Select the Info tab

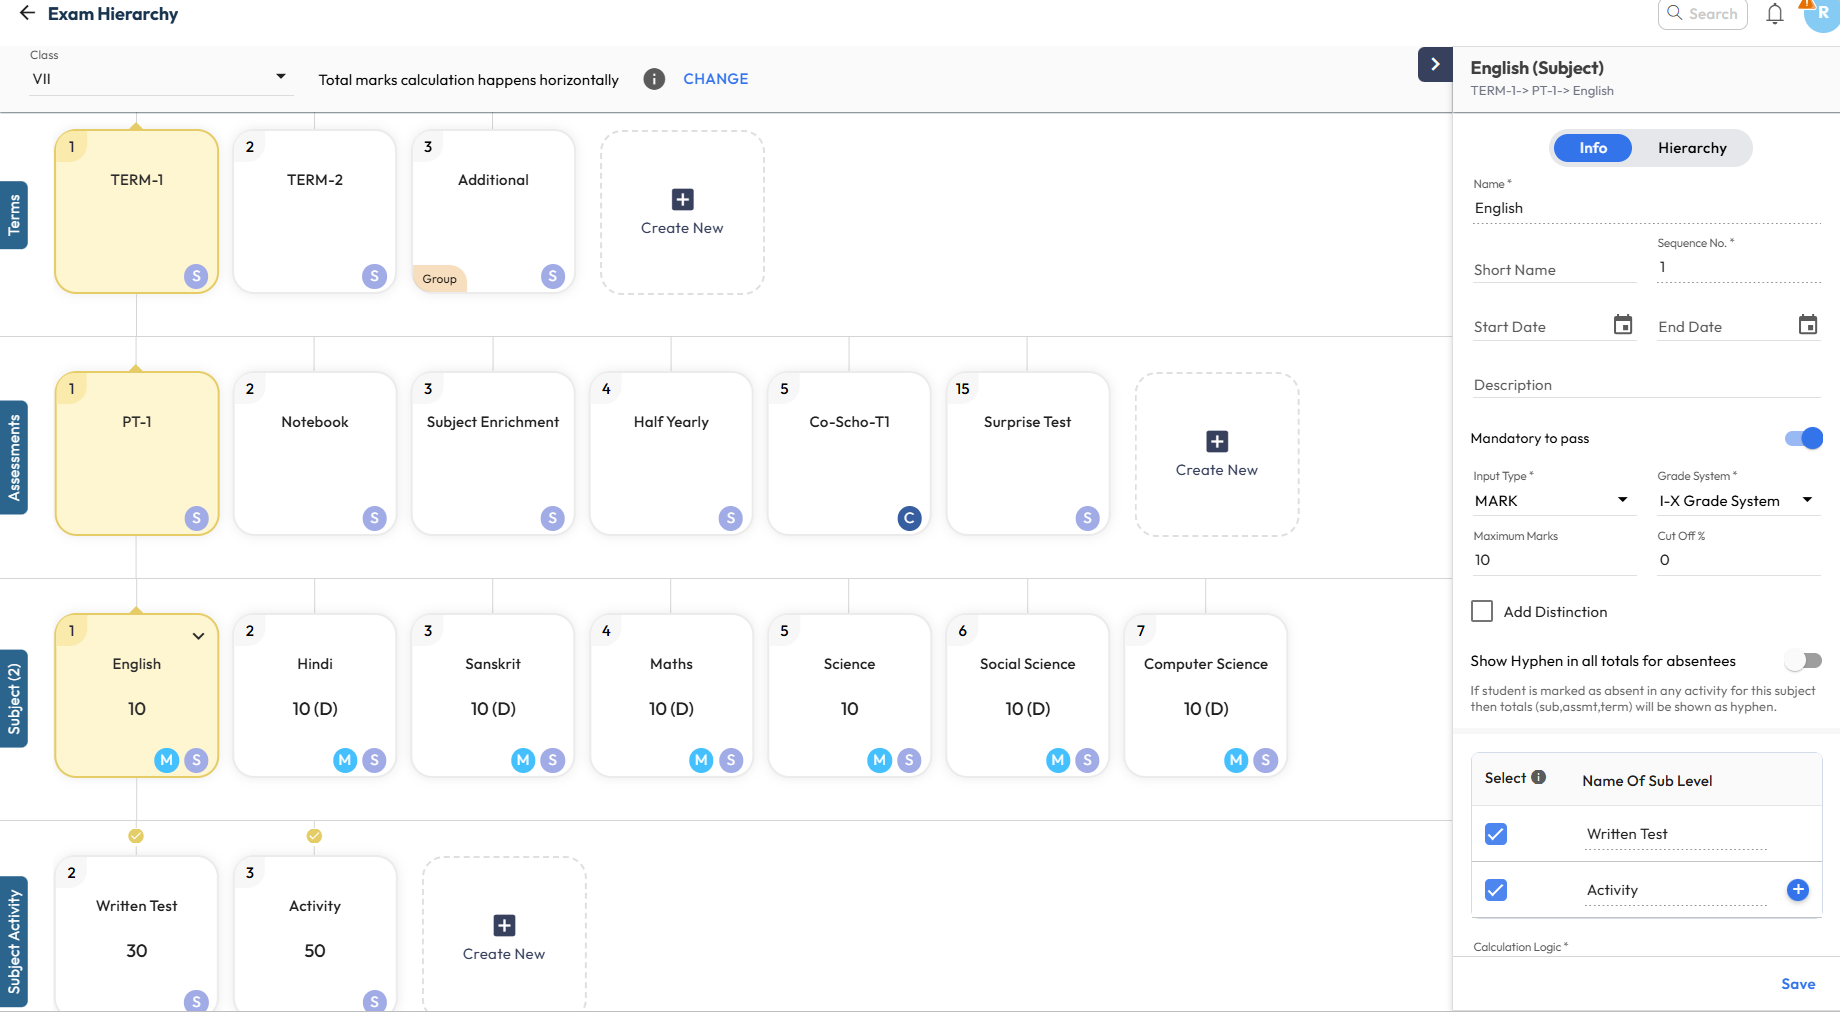1592,148
